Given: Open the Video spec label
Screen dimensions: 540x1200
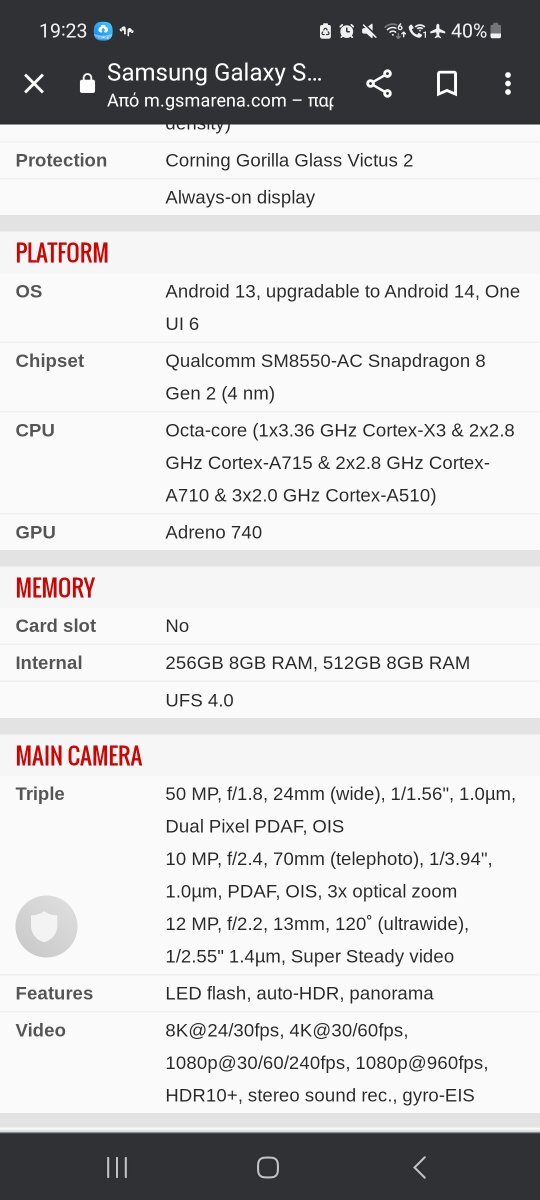Looking at the screenshot, I should [x=41, y=1030].
